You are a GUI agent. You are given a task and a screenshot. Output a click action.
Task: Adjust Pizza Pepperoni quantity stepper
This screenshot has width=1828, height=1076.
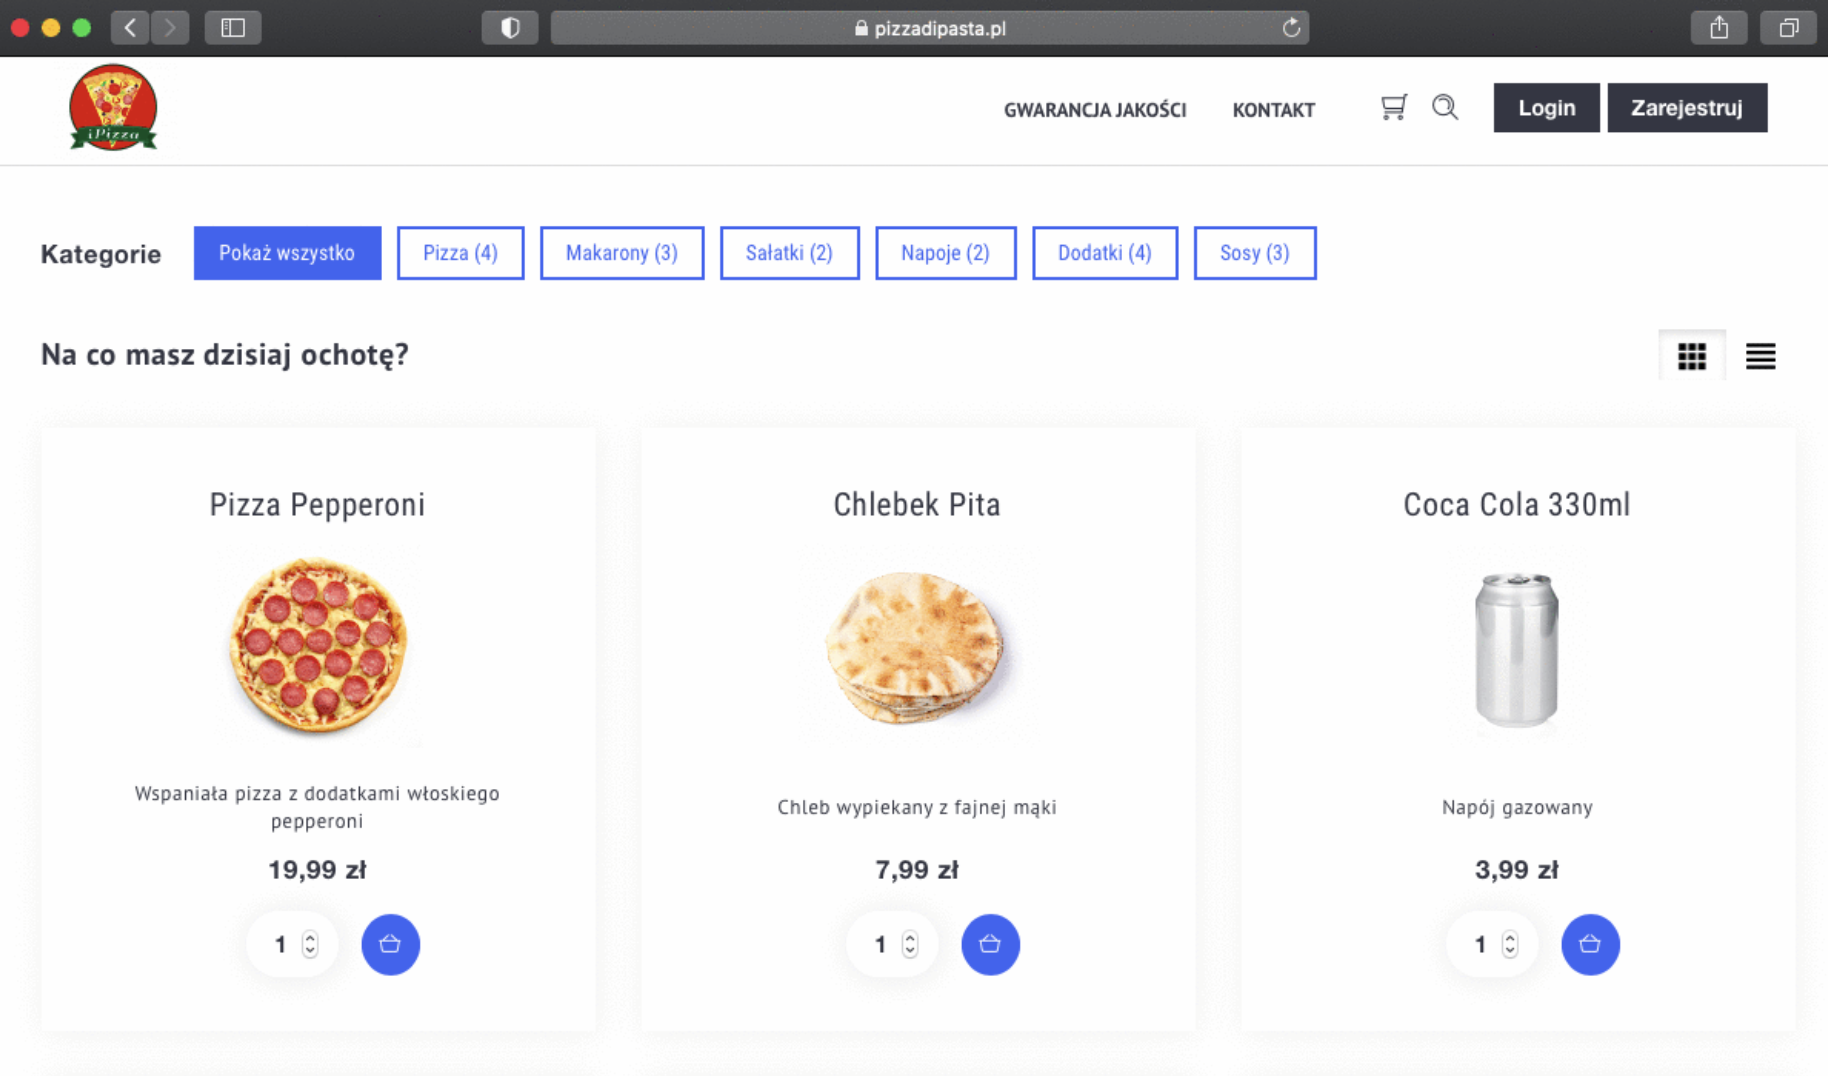[x=310, y=944]
